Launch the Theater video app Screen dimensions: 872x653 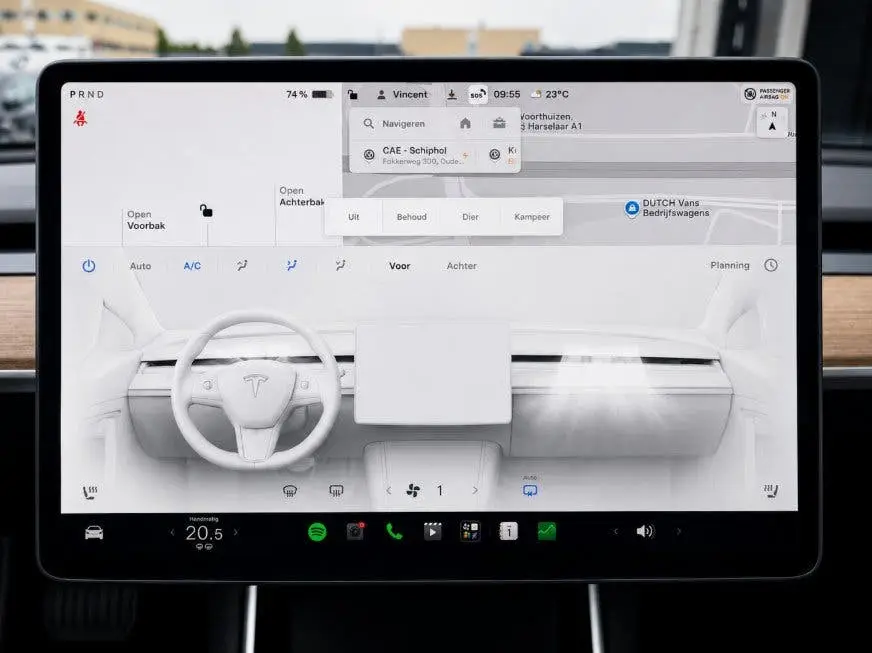[432, 532]
